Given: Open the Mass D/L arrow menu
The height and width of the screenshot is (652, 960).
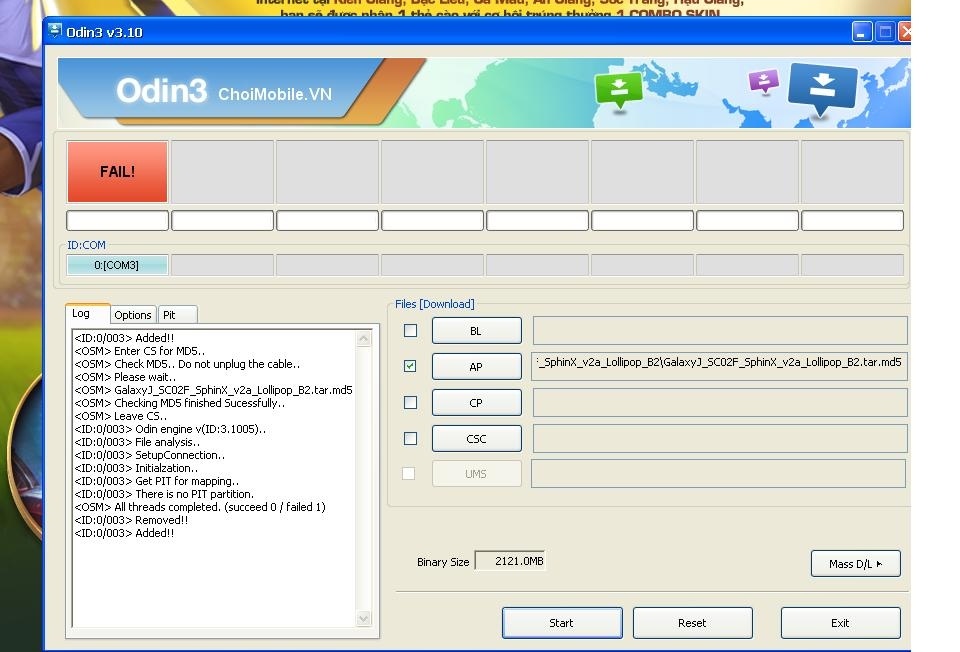Looking at the screenshot, I should tap(855, 563).
